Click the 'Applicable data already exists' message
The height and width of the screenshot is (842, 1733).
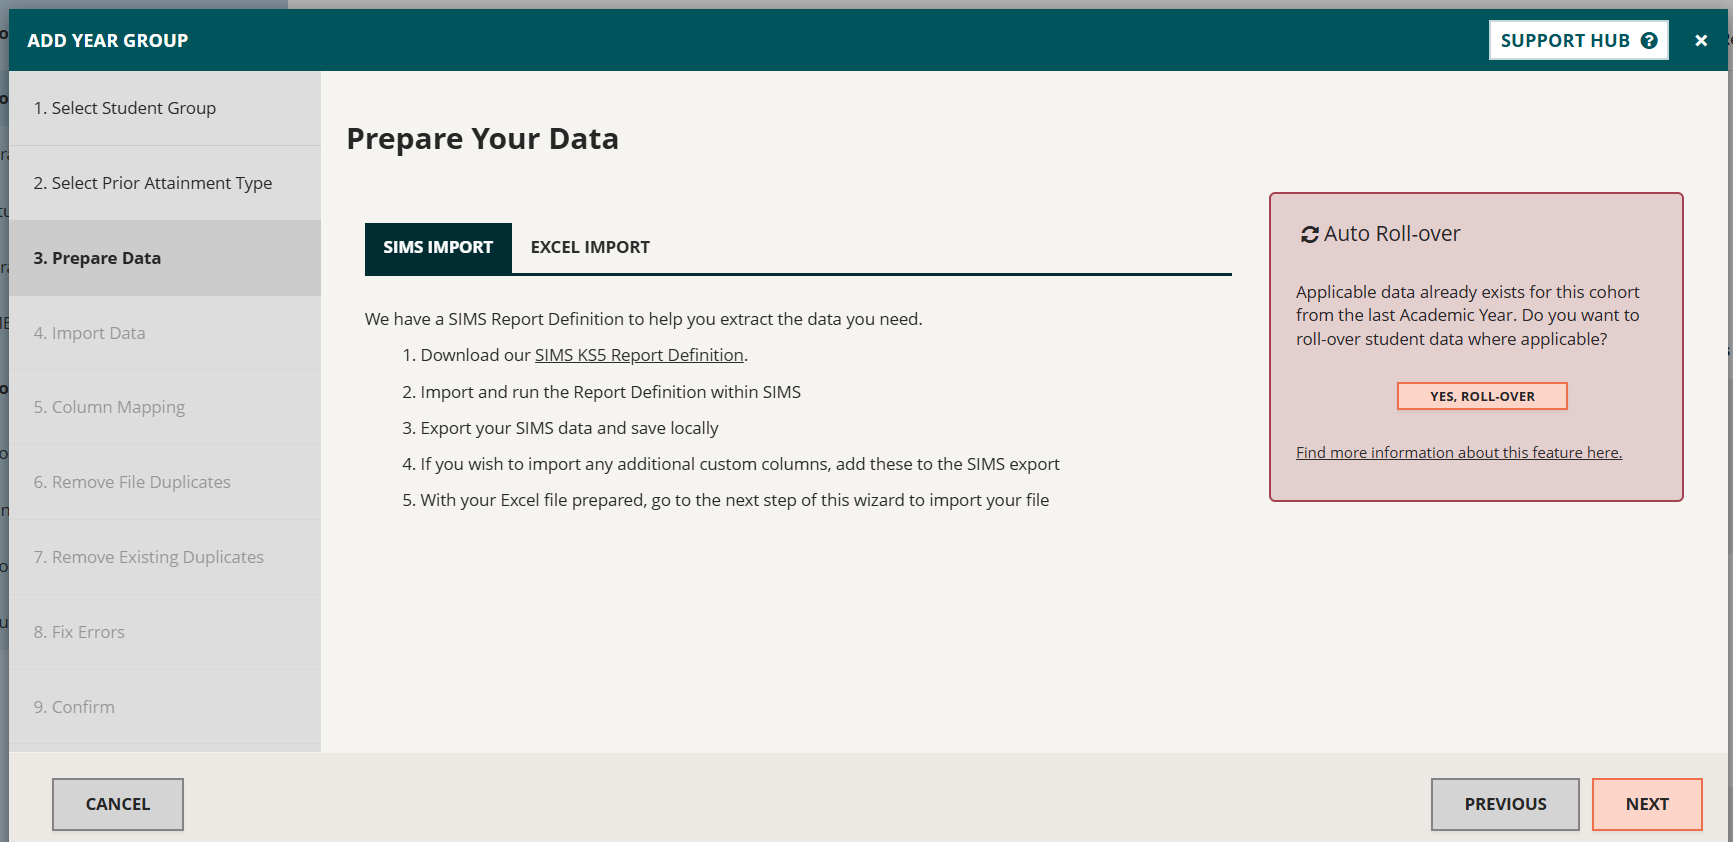1468,316
